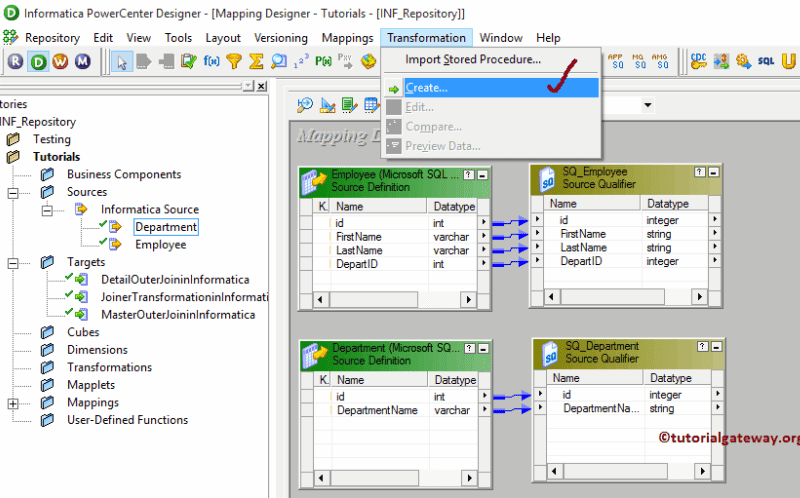Viewport: 800px width, 498px height.
Task: Open the Window menu
Action: pyautogui.click(x=501, y=38)
